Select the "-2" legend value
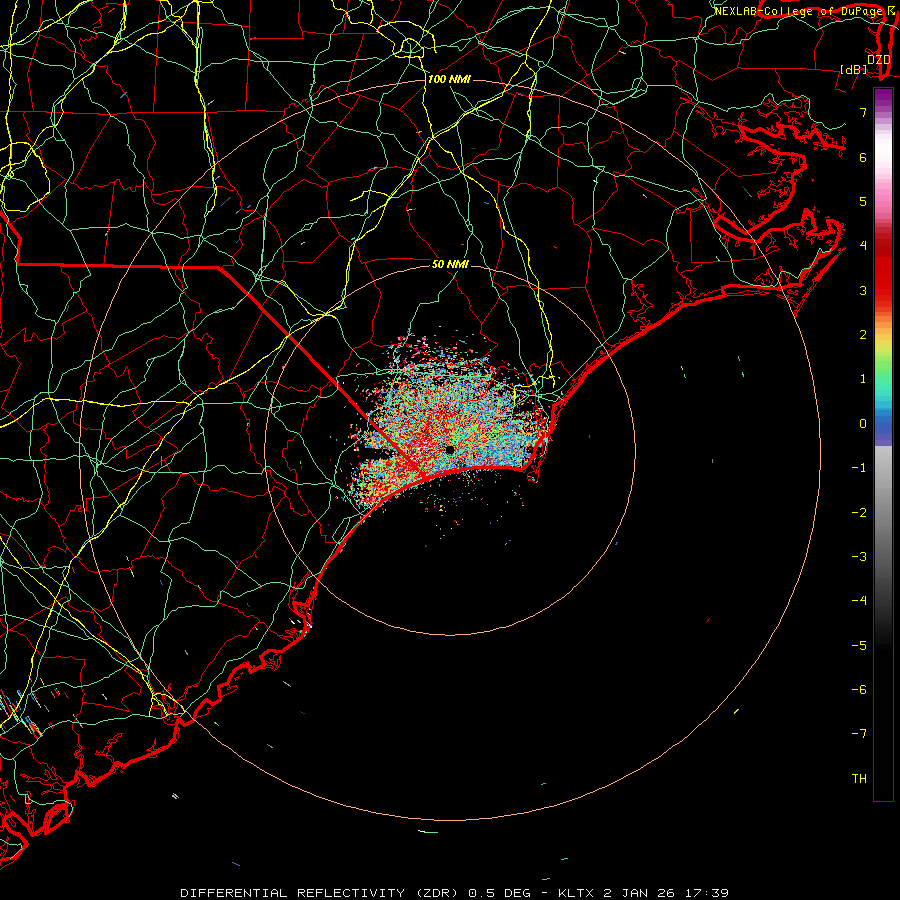The width and height of the screenshot is (900, 900). pyautogui.click(x=859, y=513)
